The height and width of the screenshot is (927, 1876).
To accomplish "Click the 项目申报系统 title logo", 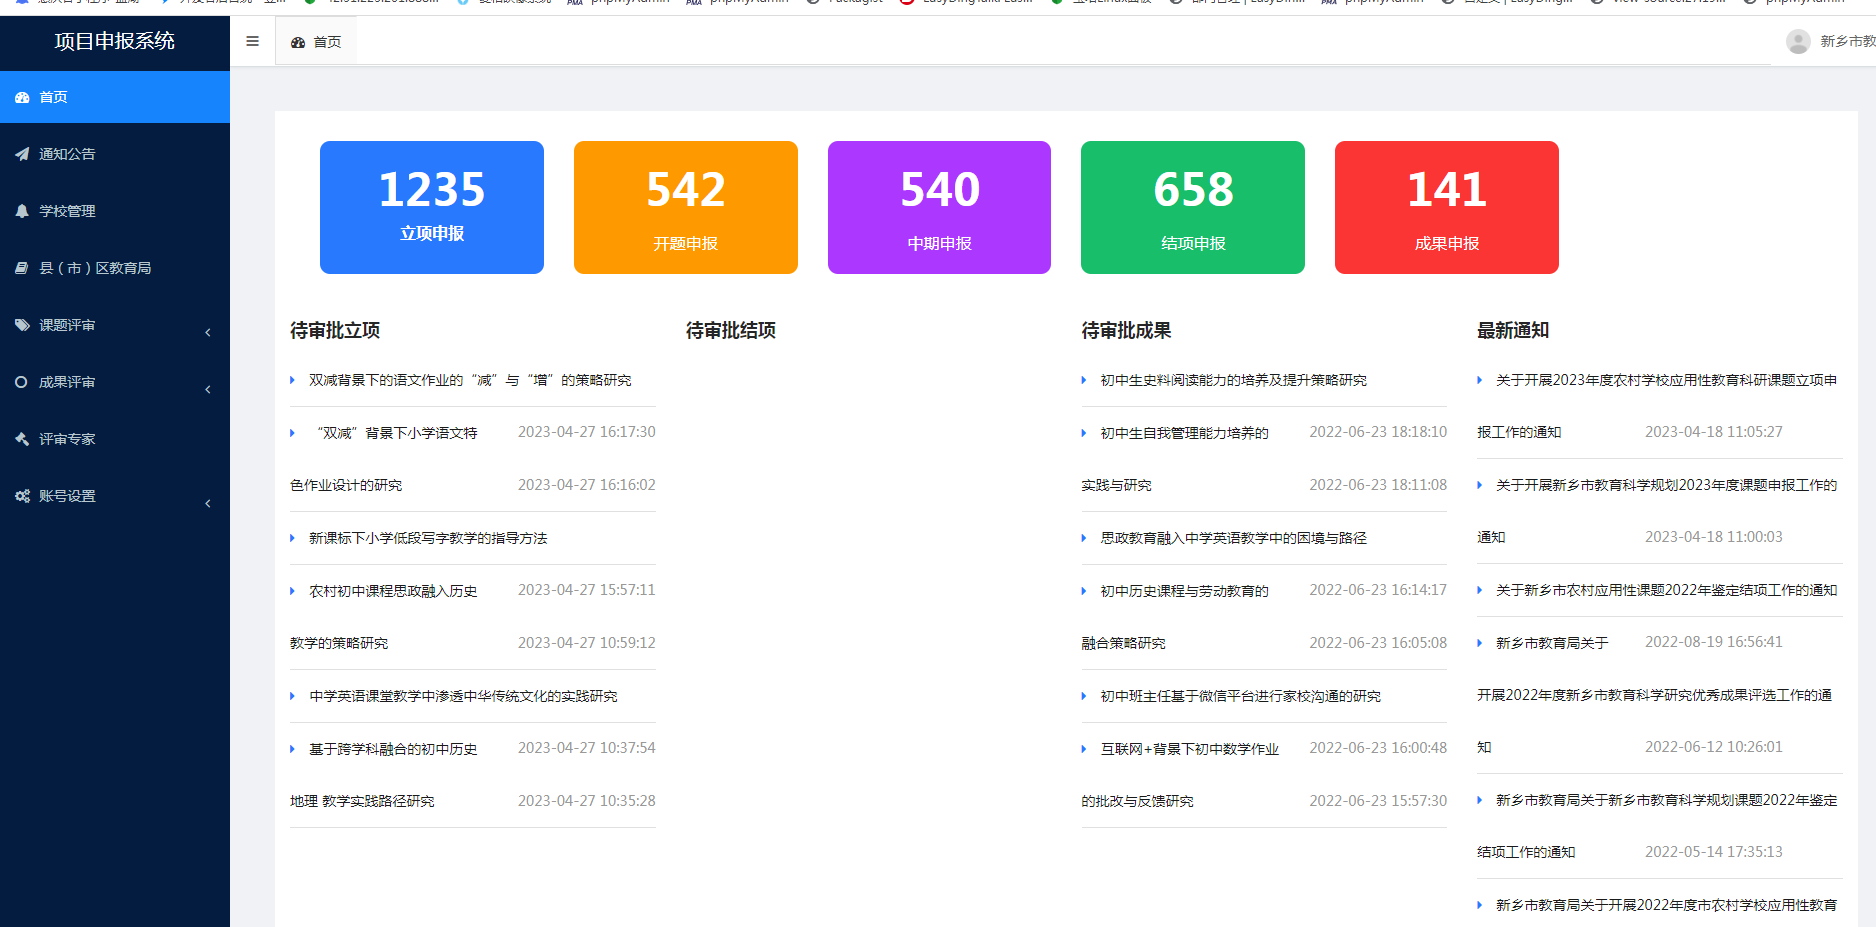I will point(115,41).
